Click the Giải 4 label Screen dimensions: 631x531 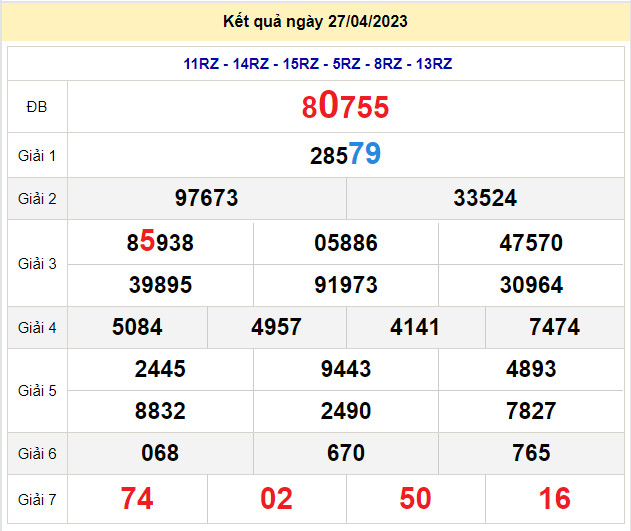[x=37, y=327]
